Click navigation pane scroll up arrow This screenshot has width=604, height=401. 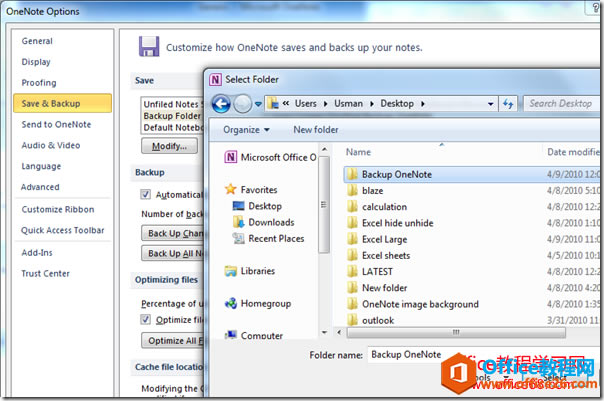pos(324,149)
